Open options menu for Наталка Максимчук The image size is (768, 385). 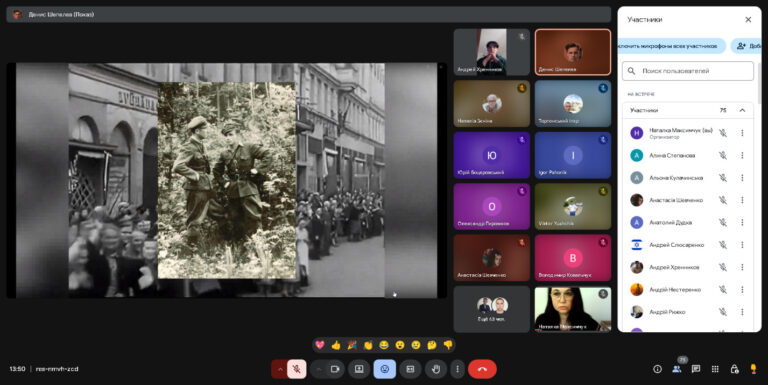(742, 133)
